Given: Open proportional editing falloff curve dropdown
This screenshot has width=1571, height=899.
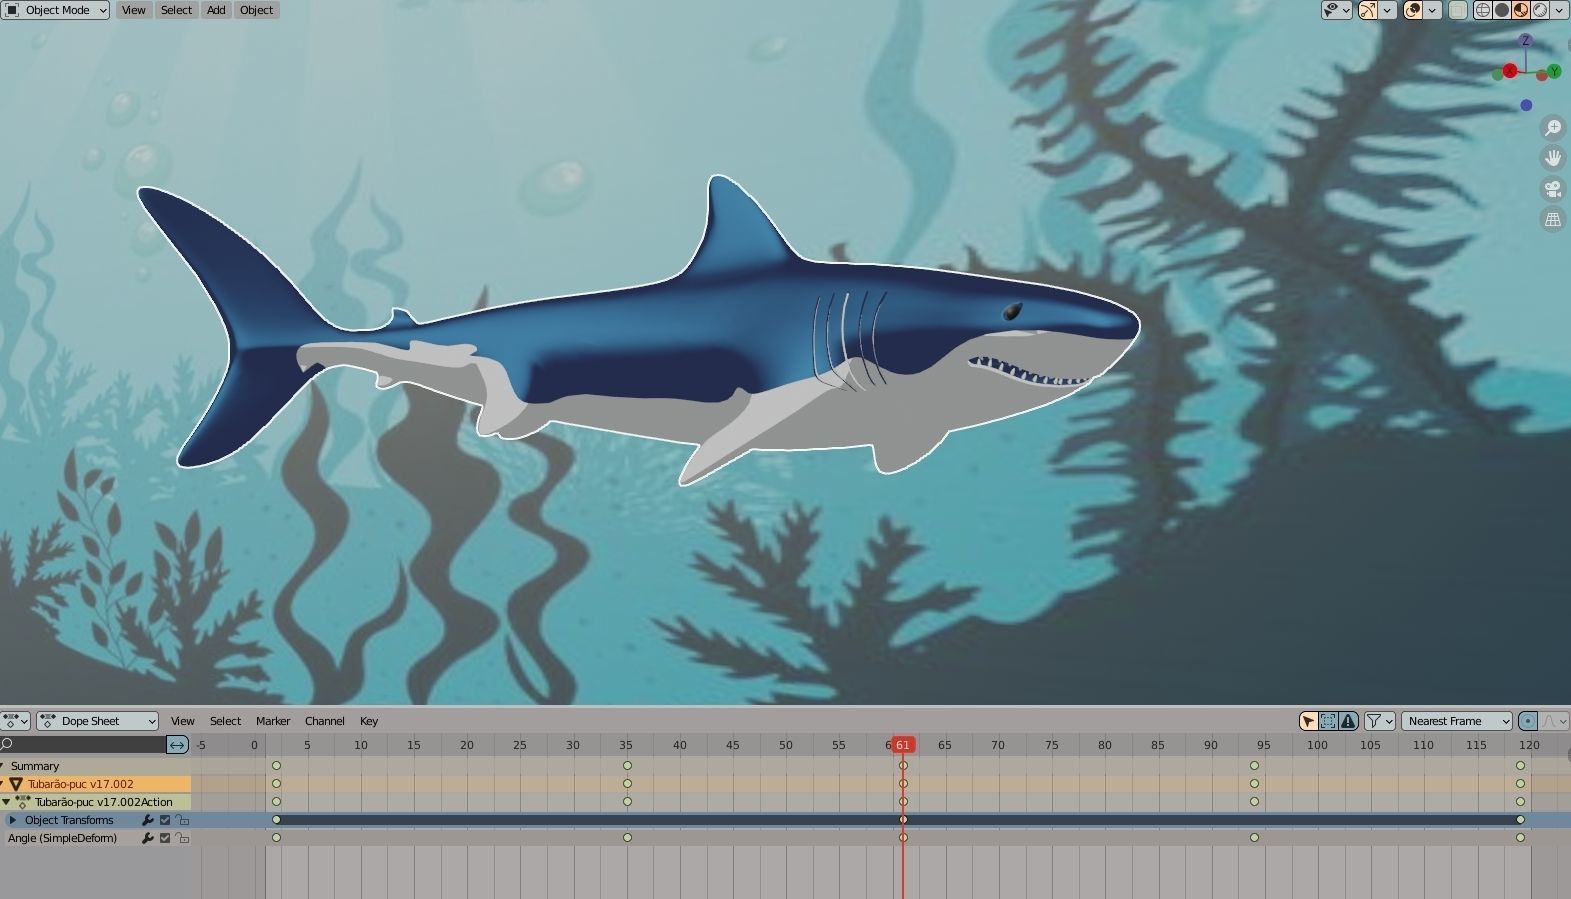Looking at the screenshot, I should coord(1554,721).
